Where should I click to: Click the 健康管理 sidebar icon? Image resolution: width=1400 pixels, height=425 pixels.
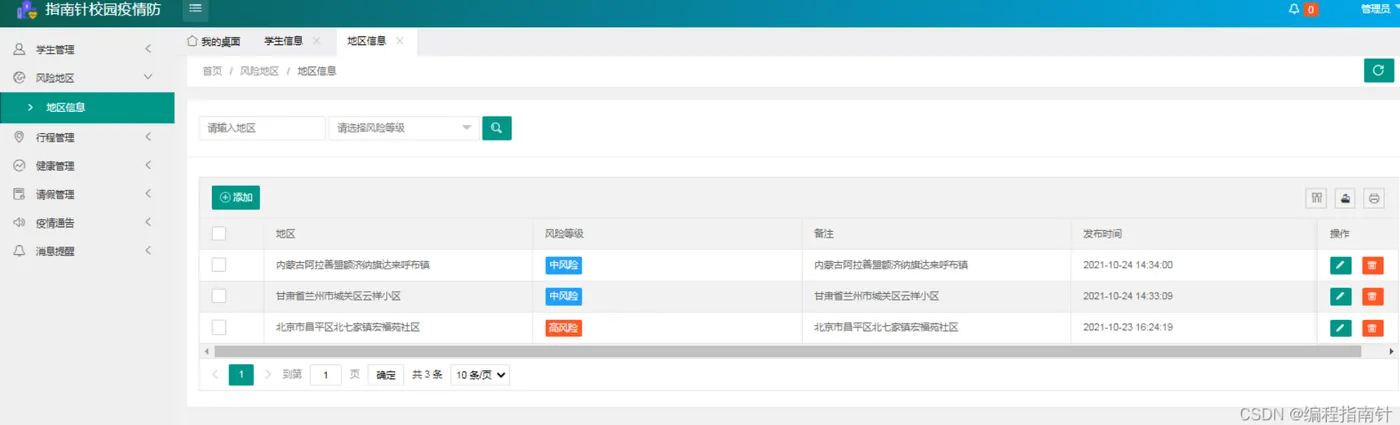click(19, 166)
